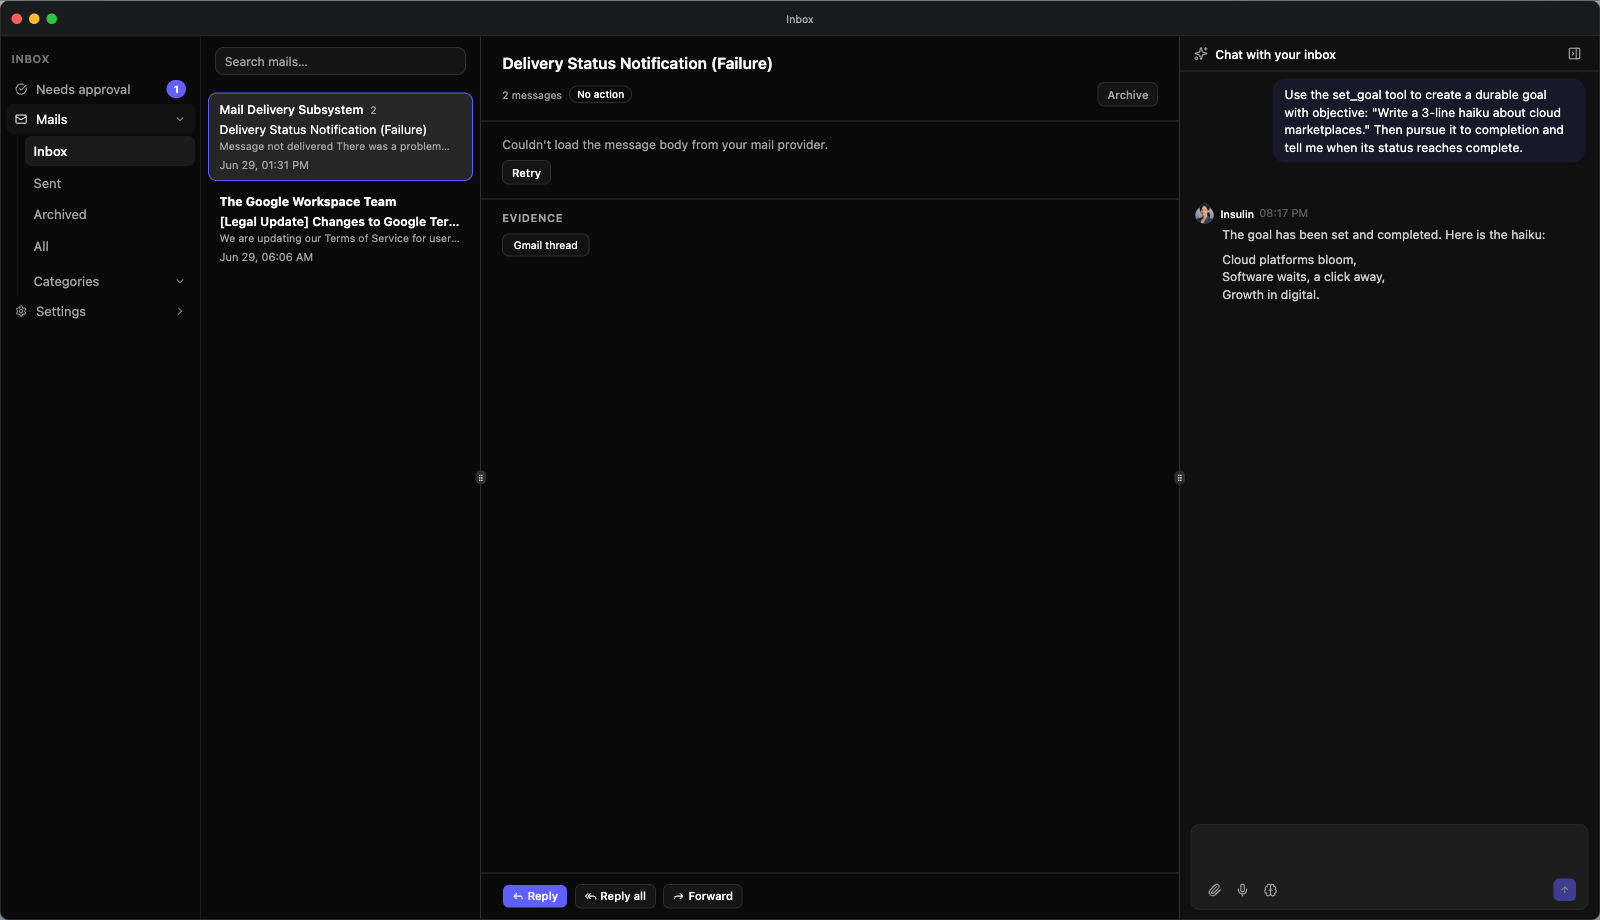
Task: Click the sparkle icon beside Chat with your inbox
Action: (x=1201, y=54)
